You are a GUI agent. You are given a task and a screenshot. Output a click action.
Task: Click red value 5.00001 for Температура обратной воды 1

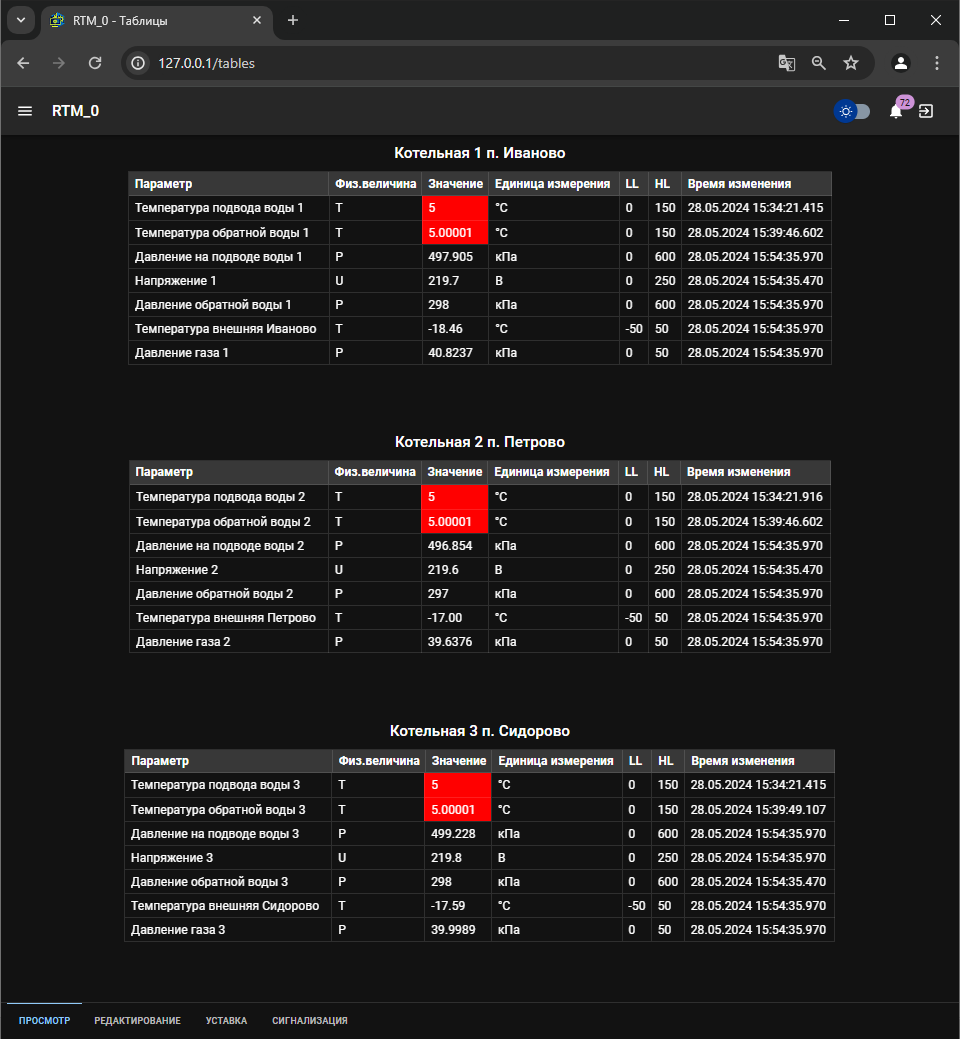click(455, 233)
